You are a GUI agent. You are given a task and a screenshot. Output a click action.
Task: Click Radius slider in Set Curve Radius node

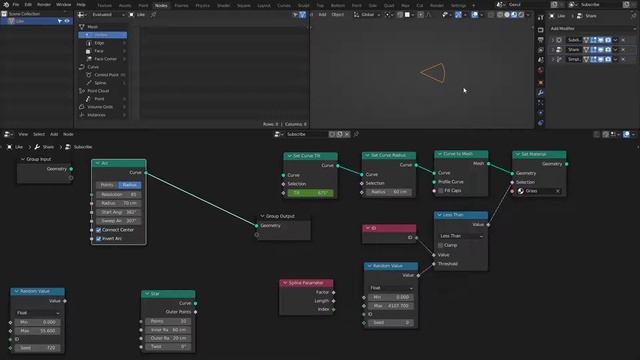389,192
